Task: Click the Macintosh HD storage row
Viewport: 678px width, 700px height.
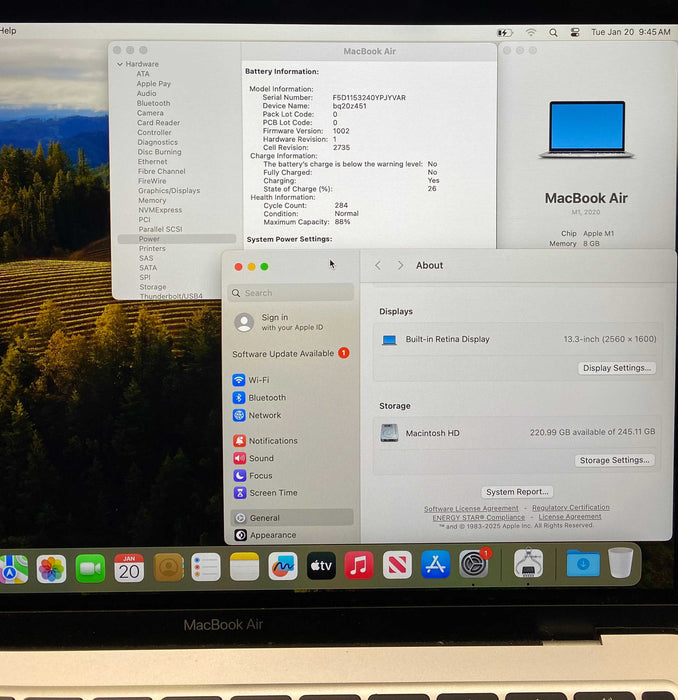Action: [517, 433]
